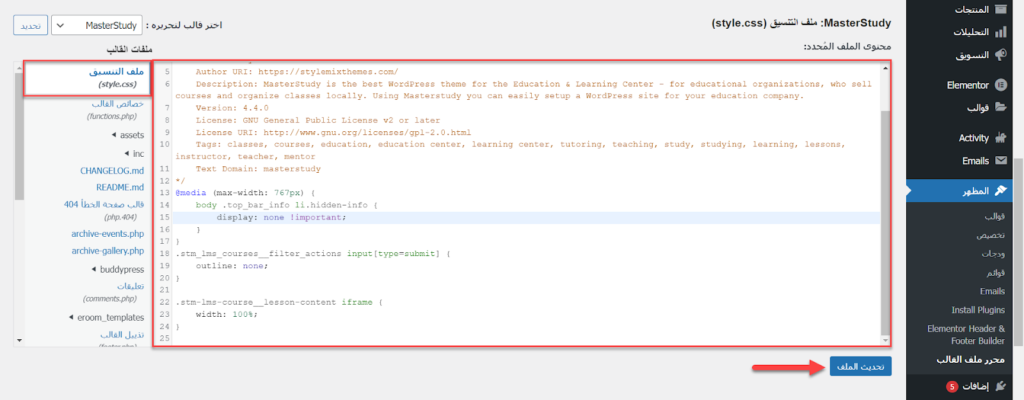Open the MasterStudy theme dropdown
The height and width of the screenshot is (400, 1024).
(x=96, y=25)
